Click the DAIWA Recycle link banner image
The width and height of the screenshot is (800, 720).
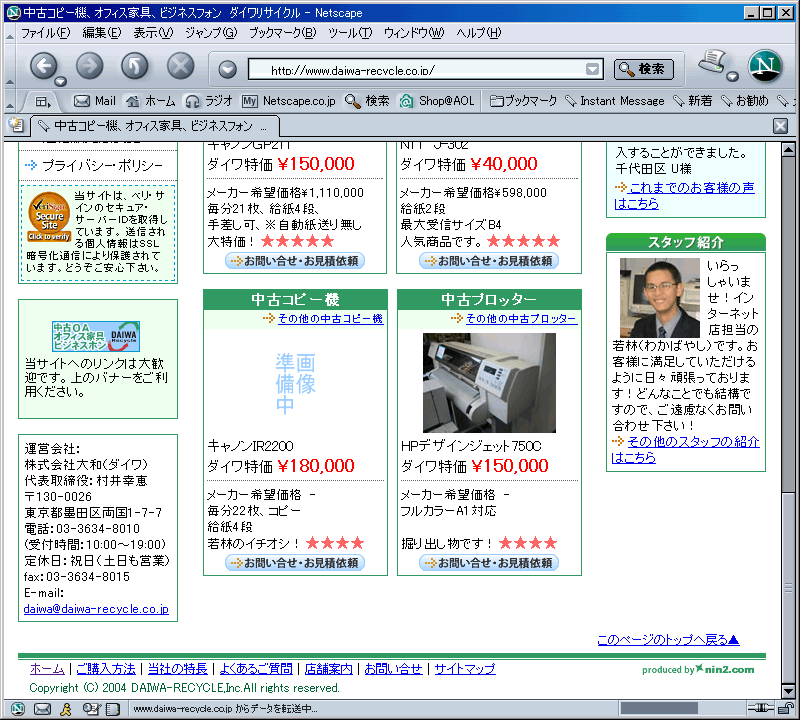(96, 336)
